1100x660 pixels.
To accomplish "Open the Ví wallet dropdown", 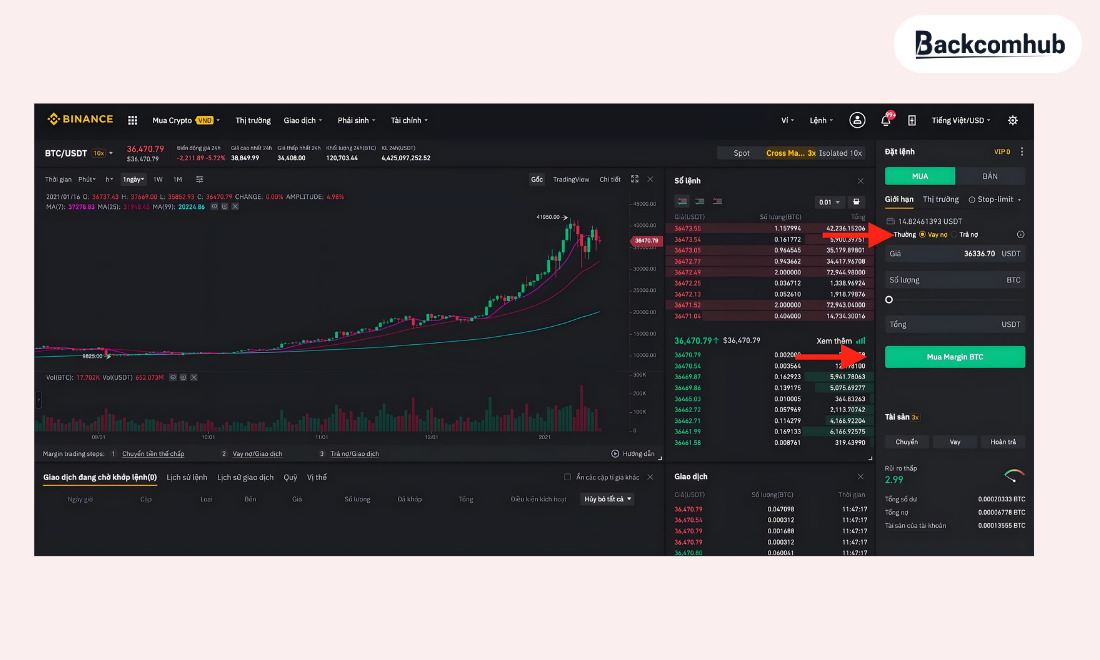I will (787, 121).
